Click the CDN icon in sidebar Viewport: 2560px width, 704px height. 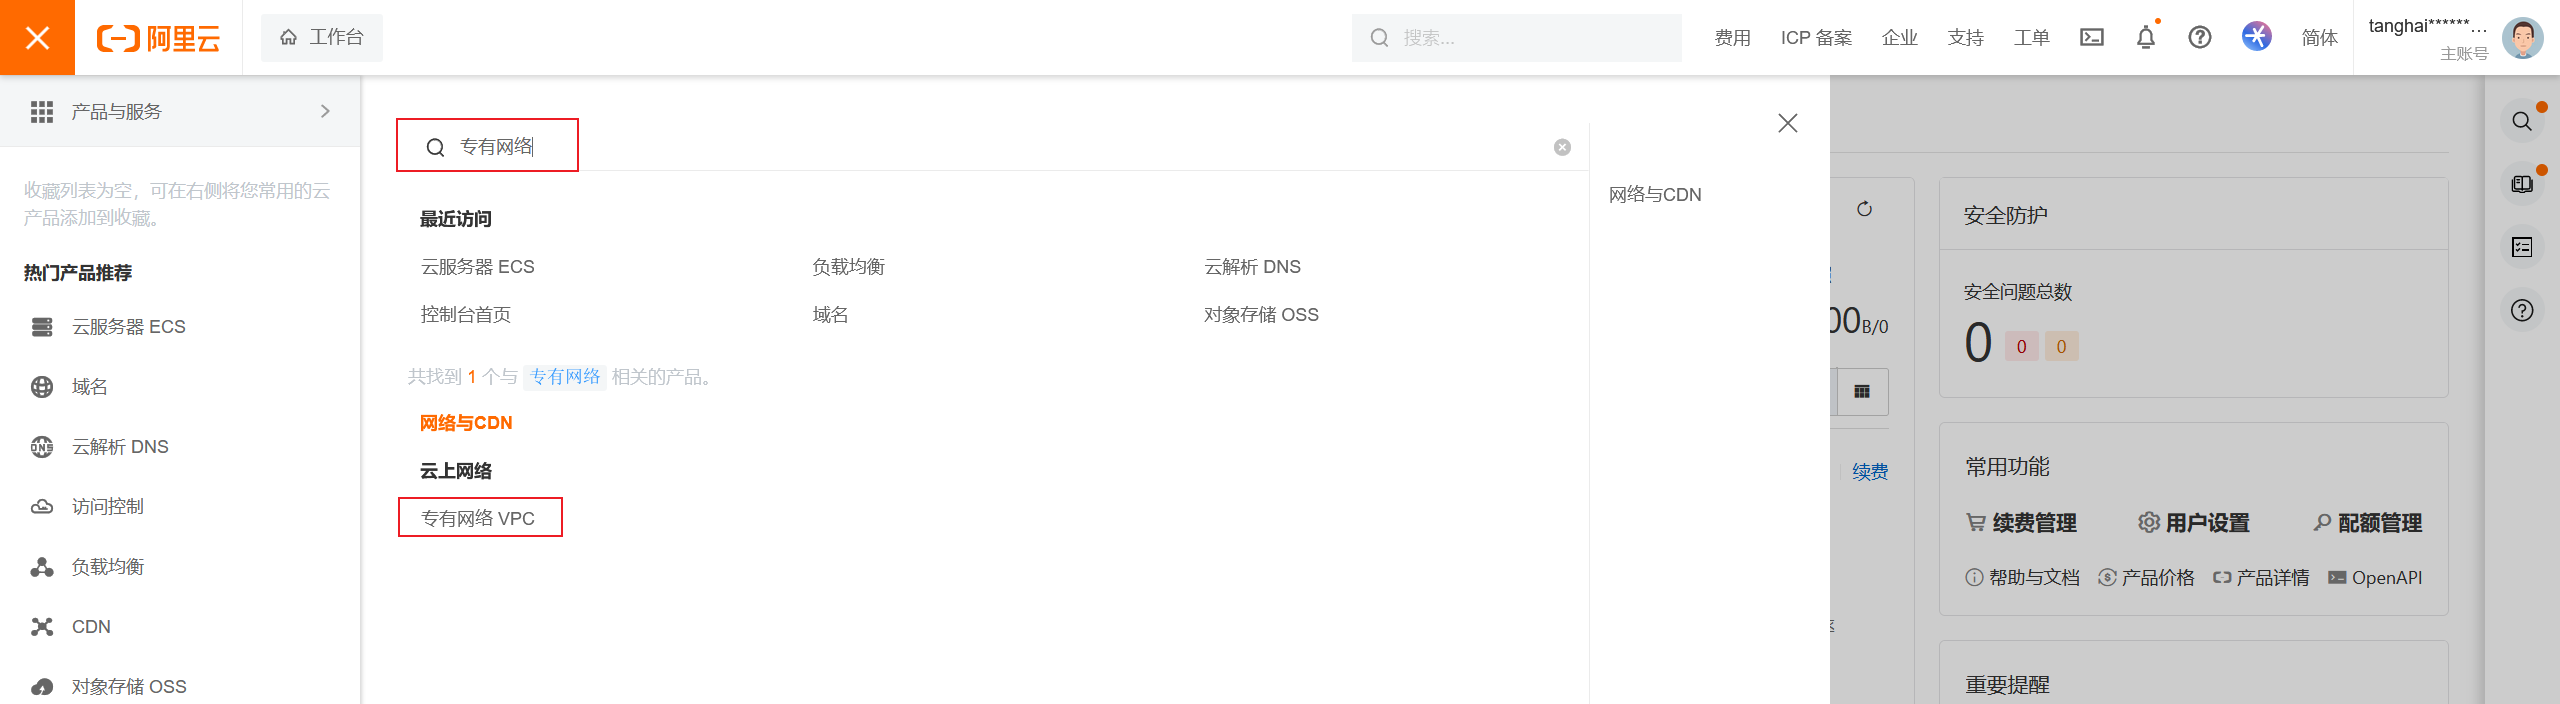(42, 627)
